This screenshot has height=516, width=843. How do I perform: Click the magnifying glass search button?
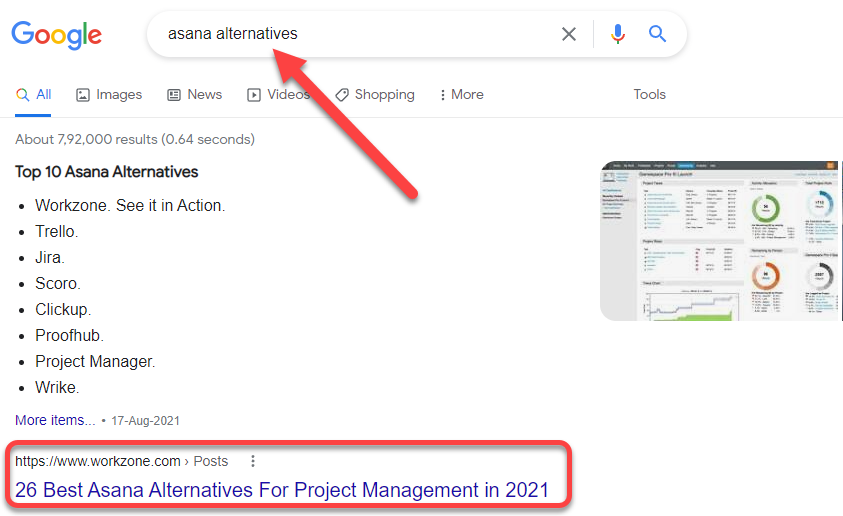(657, 34)
